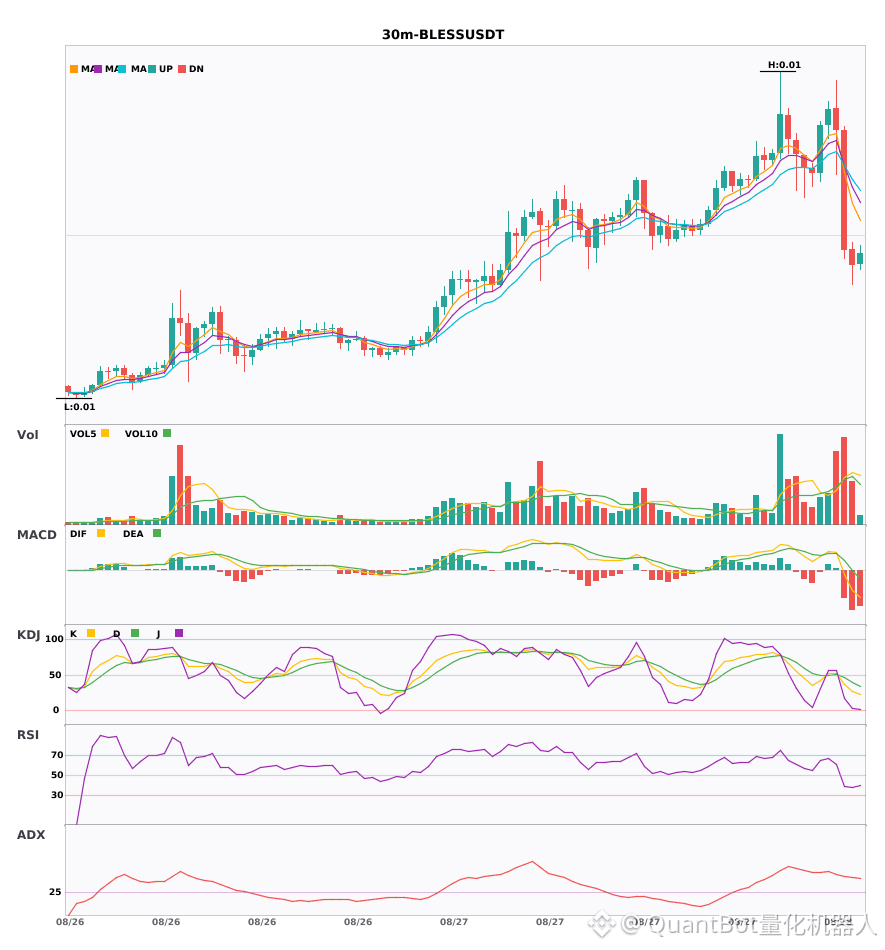Click the DEA legend text
This screenshot has width=885, height=950.
[133, 534]
